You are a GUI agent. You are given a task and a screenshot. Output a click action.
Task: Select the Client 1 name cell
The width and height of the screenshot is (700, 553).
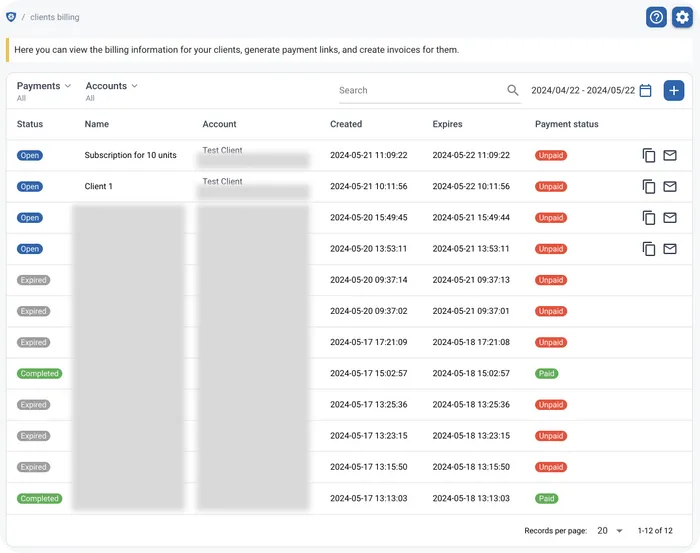pyautogui.click(x=98, y=187)
